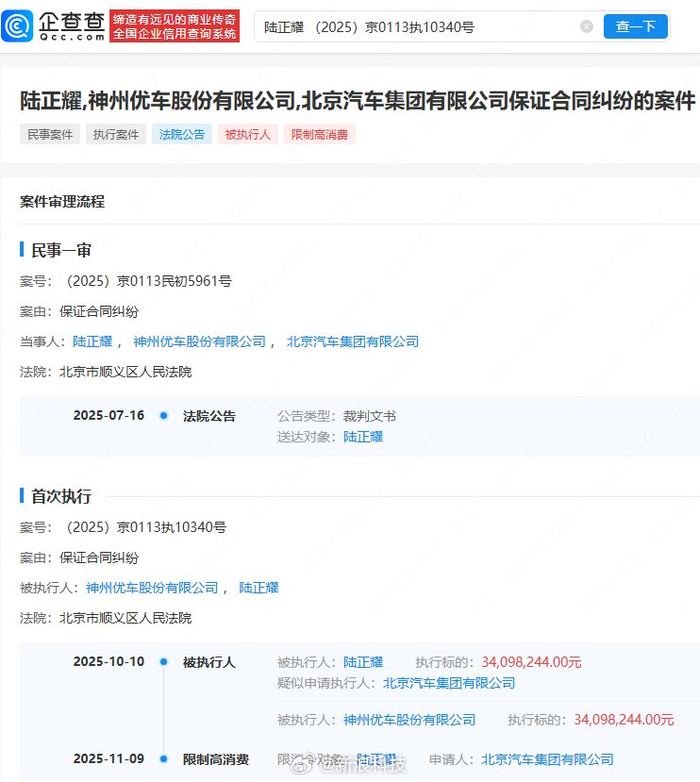The width and height of the screenshot is (700, 782).
Task: Select the 2025-07-16 timeline dot
Action: (x=164, y=415)
